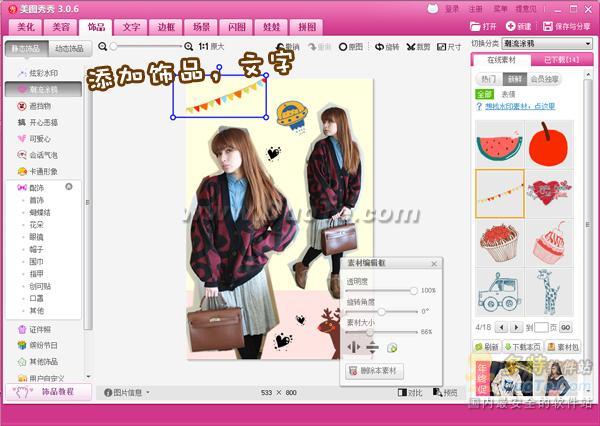The width and height of the screenshot is (600, 426).
Task: Select the 静态饰品 static stickers toggle
Action: click(27, 49)
